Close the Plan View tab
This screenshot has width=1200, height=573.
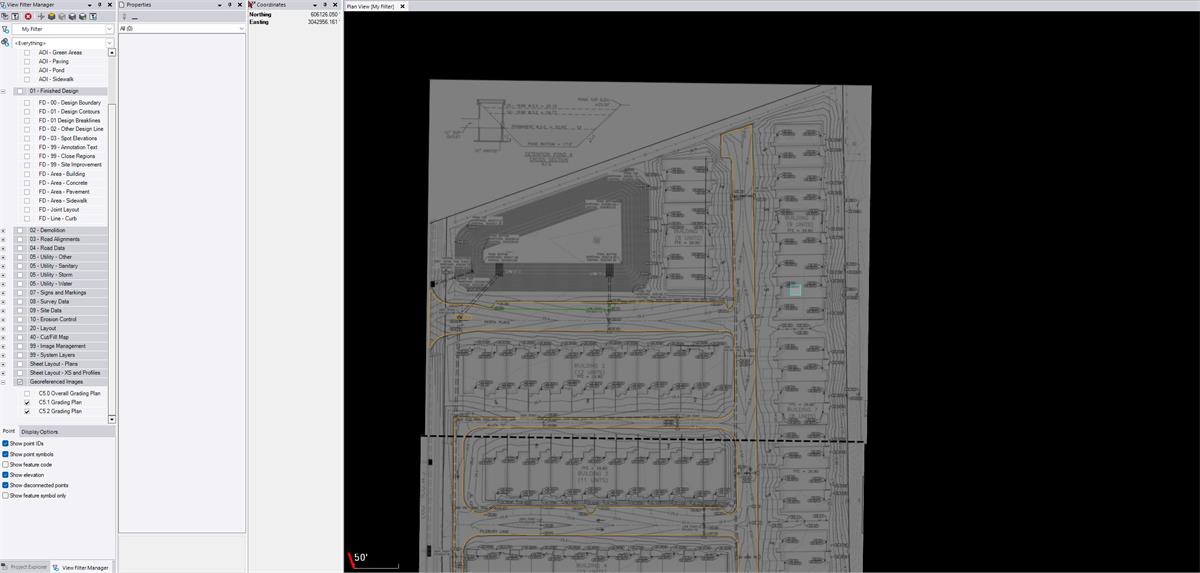(402, 6)
